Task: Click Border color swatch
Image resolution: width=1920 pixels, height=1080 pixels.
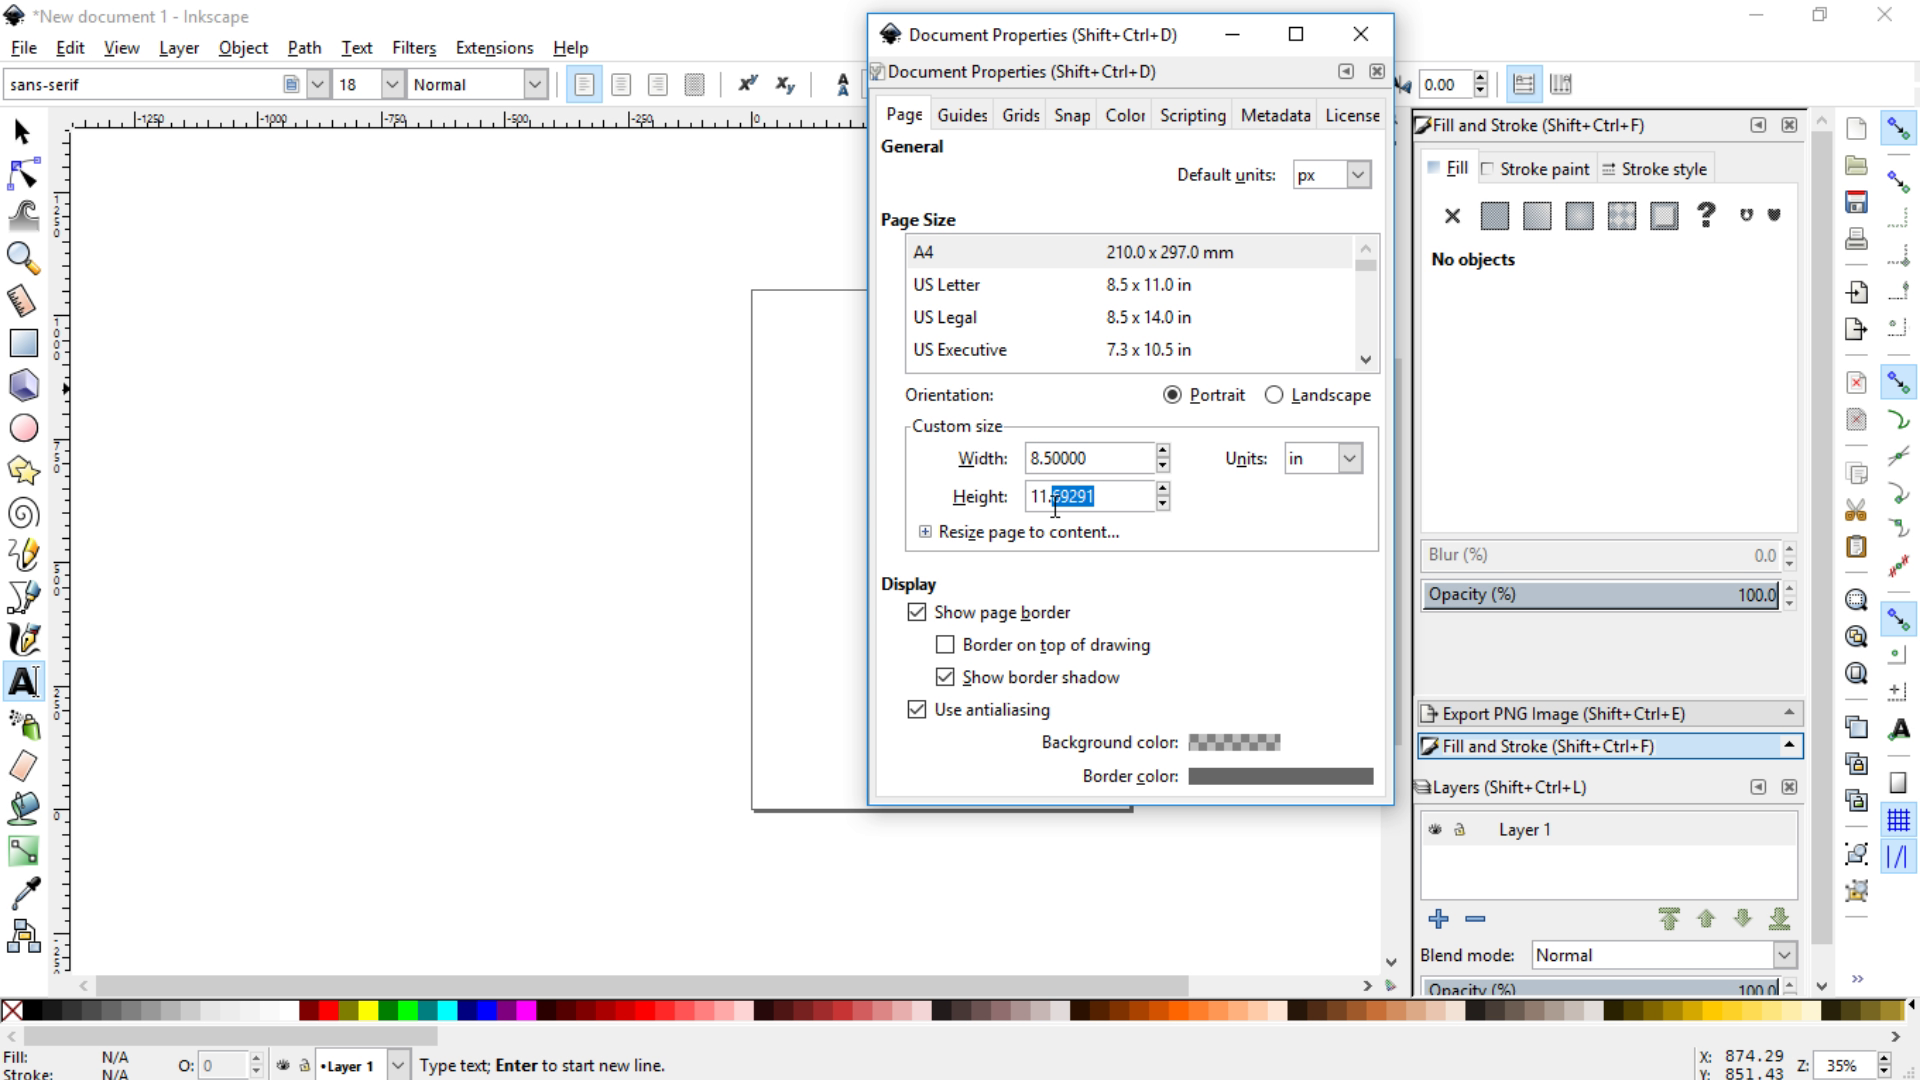Action: [x=1280, y=776]
